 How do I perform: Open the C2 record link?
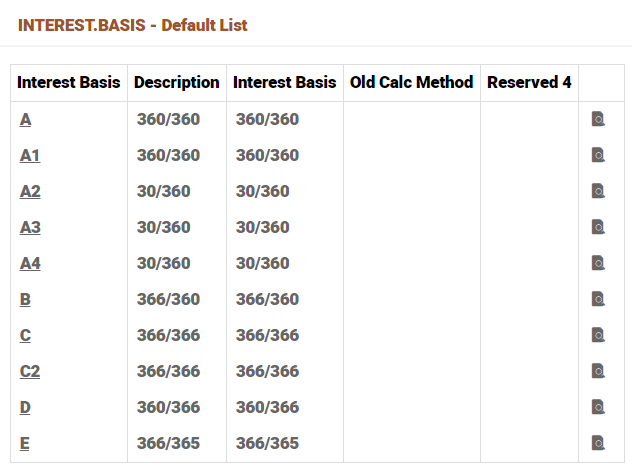30,372
